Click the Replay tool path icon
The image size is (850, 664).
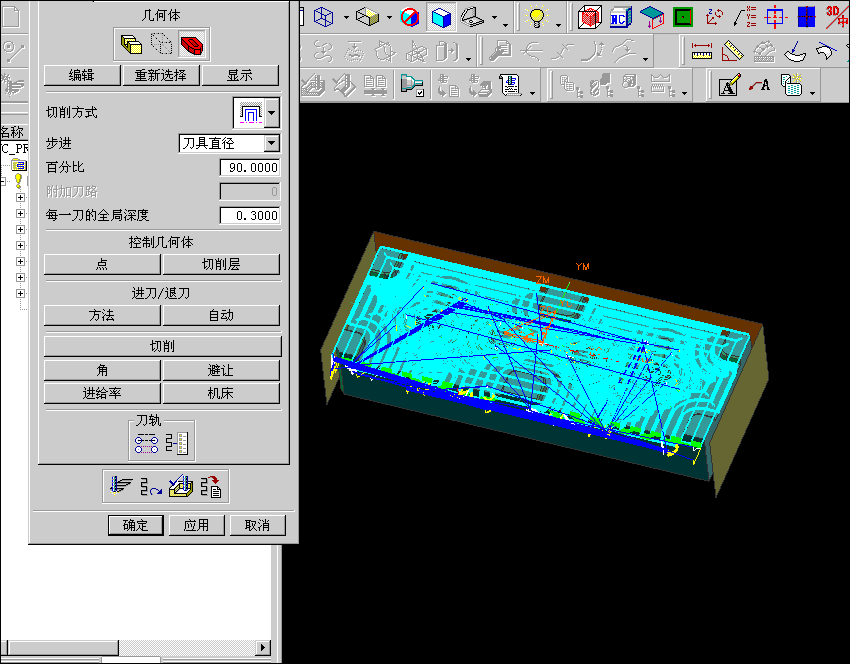[151, 486]
